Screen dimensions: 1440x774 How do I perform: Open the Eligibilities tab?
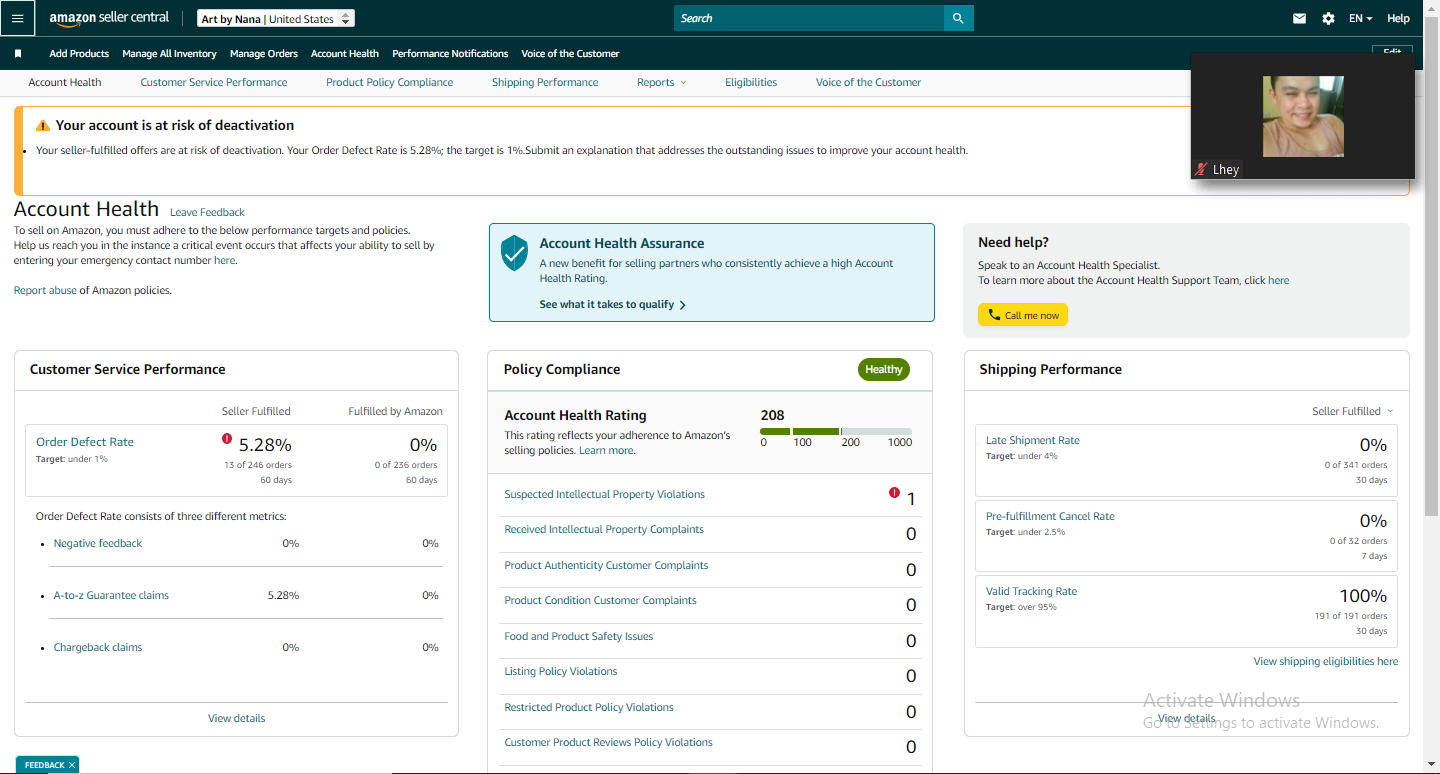pyautogui.click(x=751, y=82)
